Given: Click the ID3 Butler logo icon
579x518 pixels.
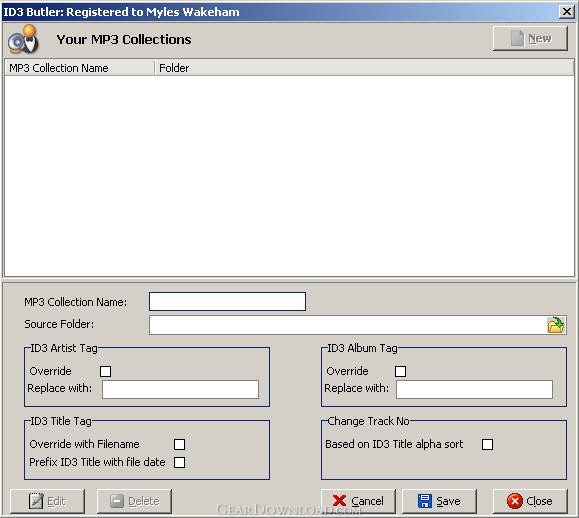Looking at the screenshot, I should (24, 39).
